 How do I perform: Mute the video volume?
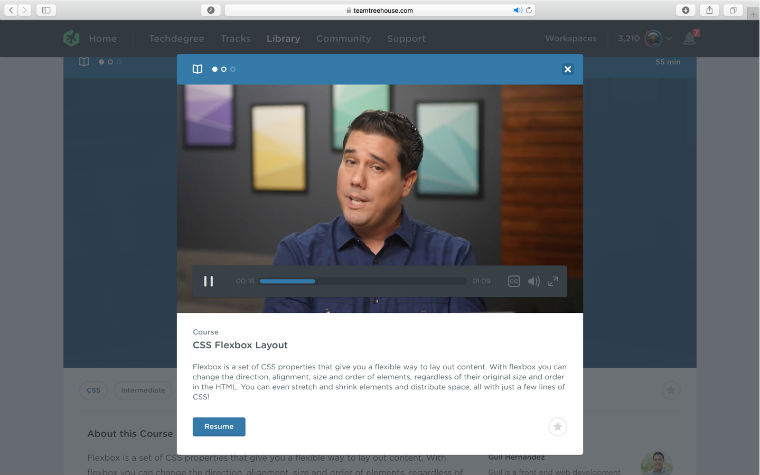click(x=534, y=281)
